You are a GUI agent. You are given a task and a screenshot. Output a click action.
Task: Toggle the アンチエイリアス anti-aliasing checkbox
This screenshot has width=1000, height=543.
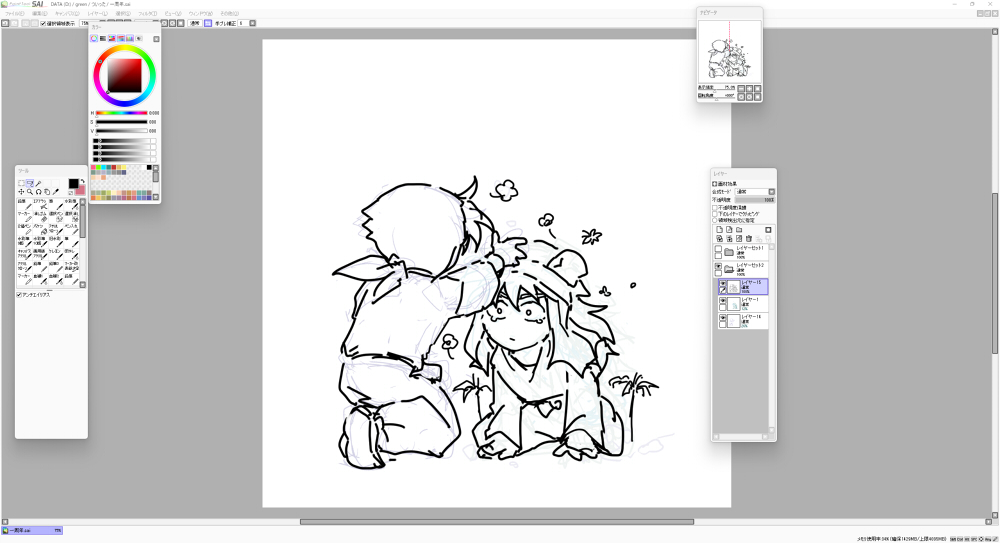[19, 295]
